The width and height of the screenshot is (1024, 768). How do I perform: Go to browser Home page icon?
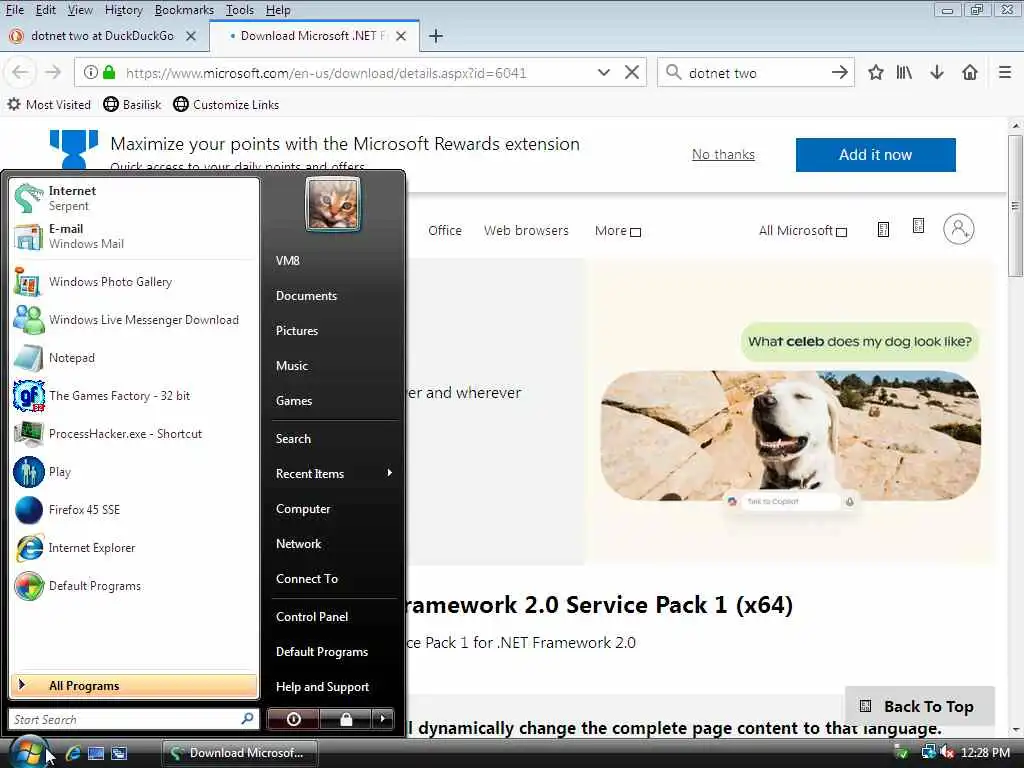tap(970, 72)
